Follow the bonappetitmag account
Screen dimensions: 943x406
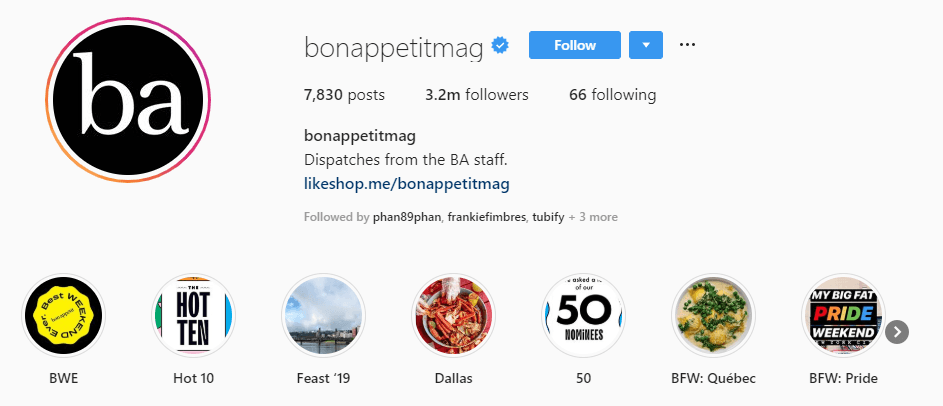(x=574, y=45)
